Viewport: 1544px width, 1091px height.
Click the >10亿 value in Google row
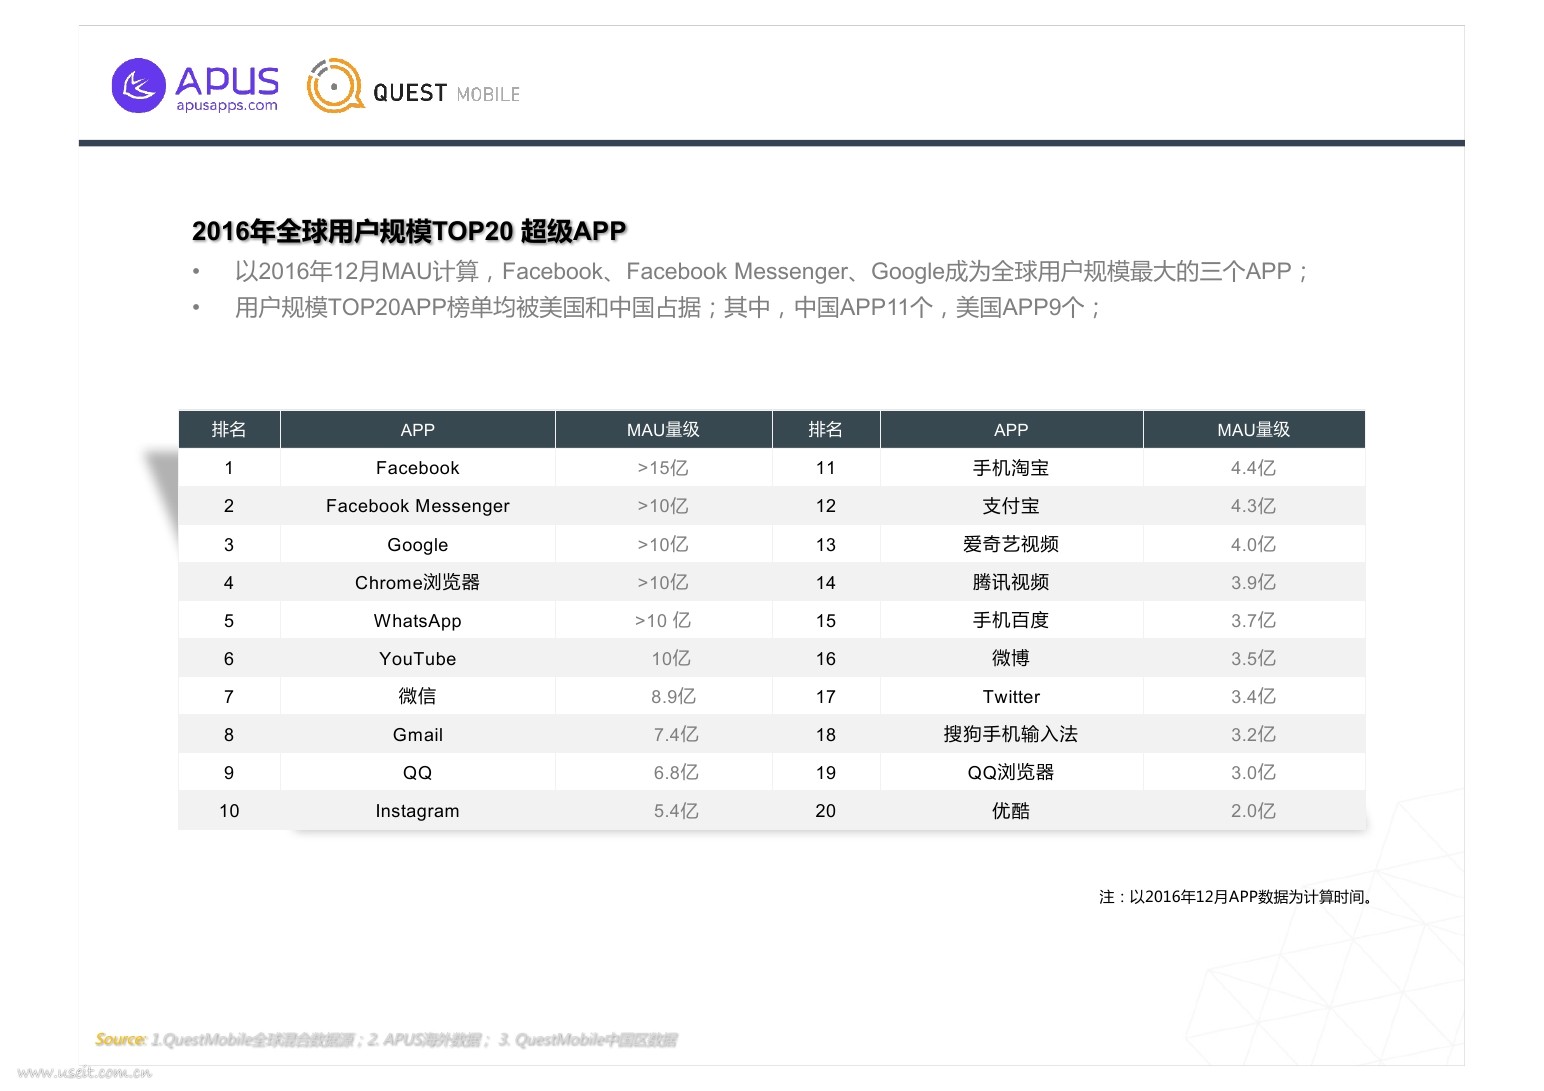click(x=663, y=544)
